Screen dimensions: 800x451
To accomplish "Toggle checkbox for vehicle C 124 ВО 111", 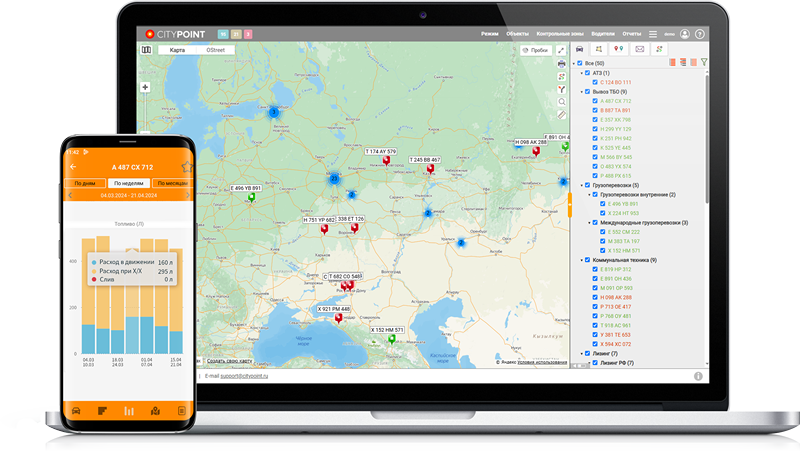I will [x=595, y=82].
